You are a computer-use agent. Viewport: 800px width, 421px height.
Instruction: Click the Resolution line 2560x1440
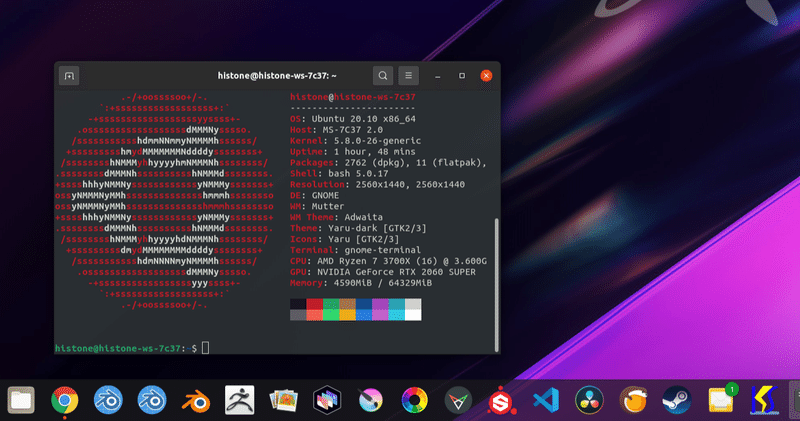coord(377,184)
